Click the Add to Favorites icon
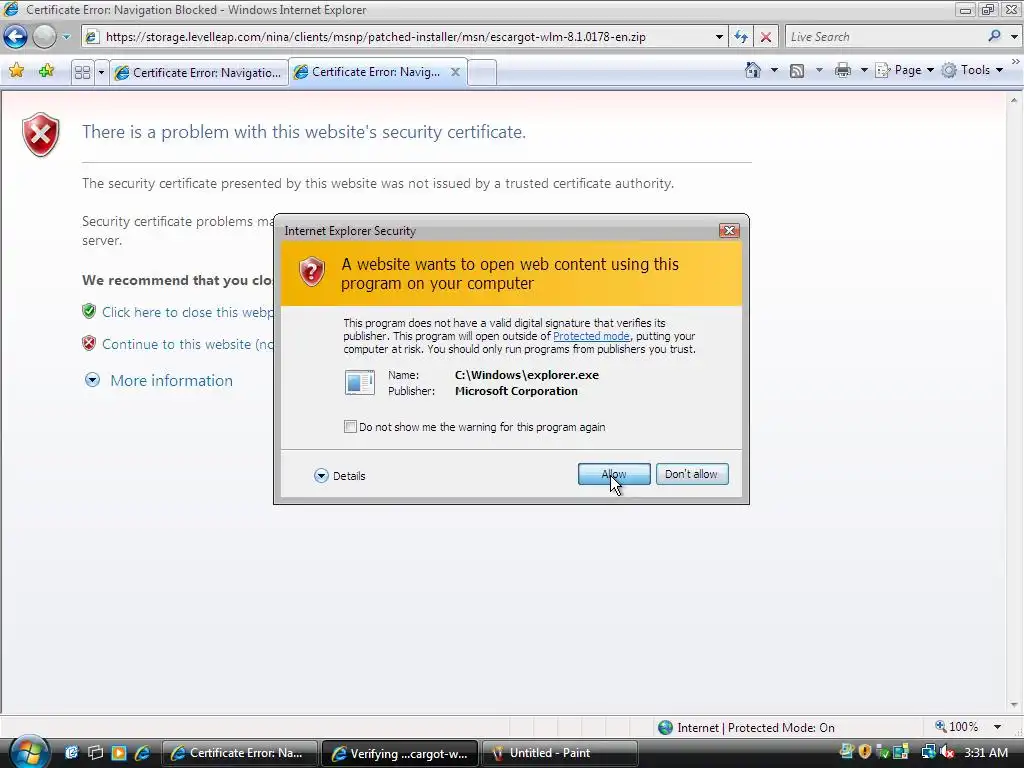 46,71
